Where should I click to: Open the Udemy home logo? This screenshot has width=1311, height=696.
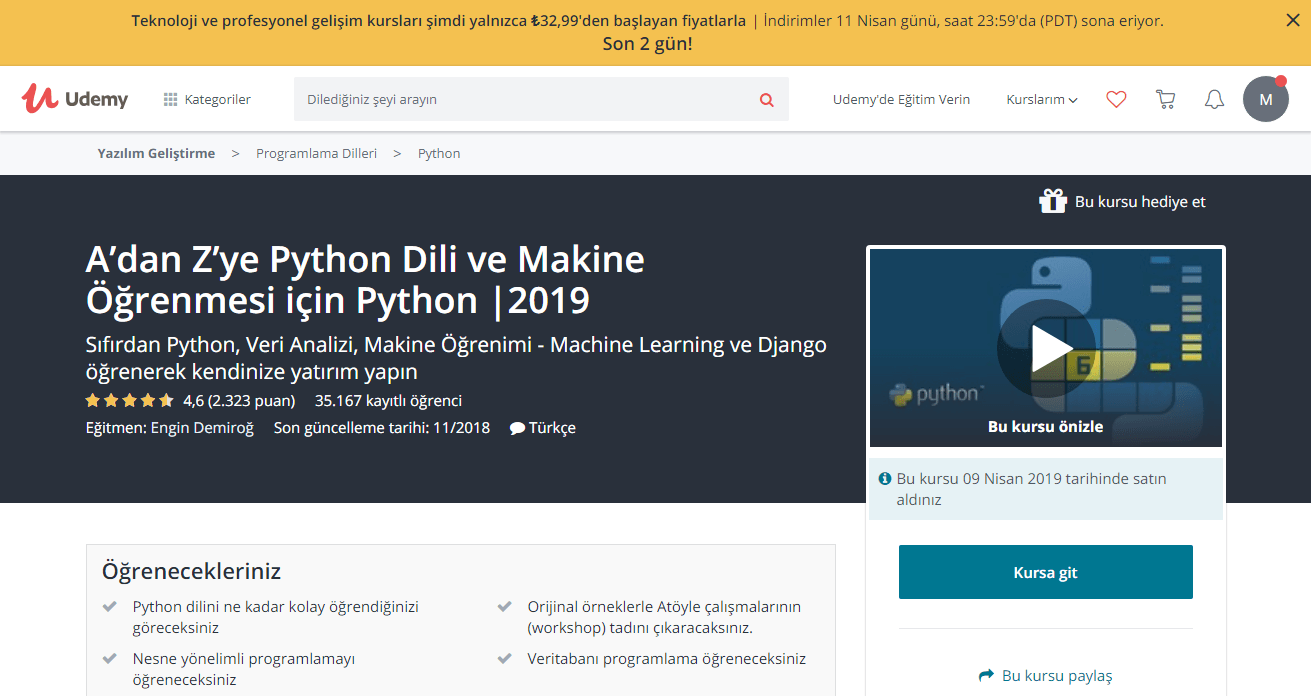[x=75, y=98]
